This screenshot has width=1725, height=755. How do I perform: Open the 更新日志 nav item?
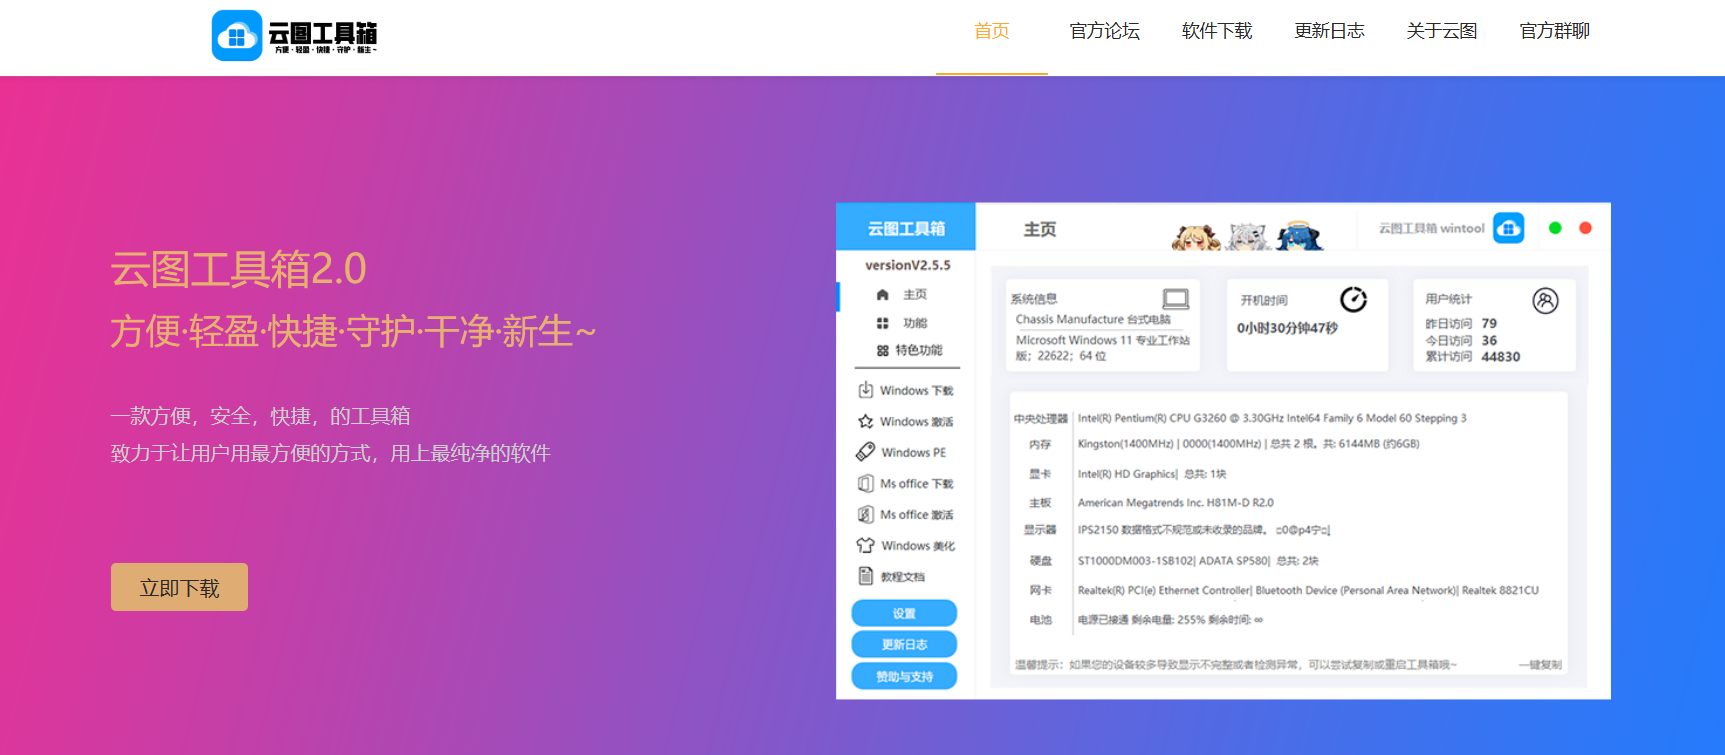pos(1329,31)
